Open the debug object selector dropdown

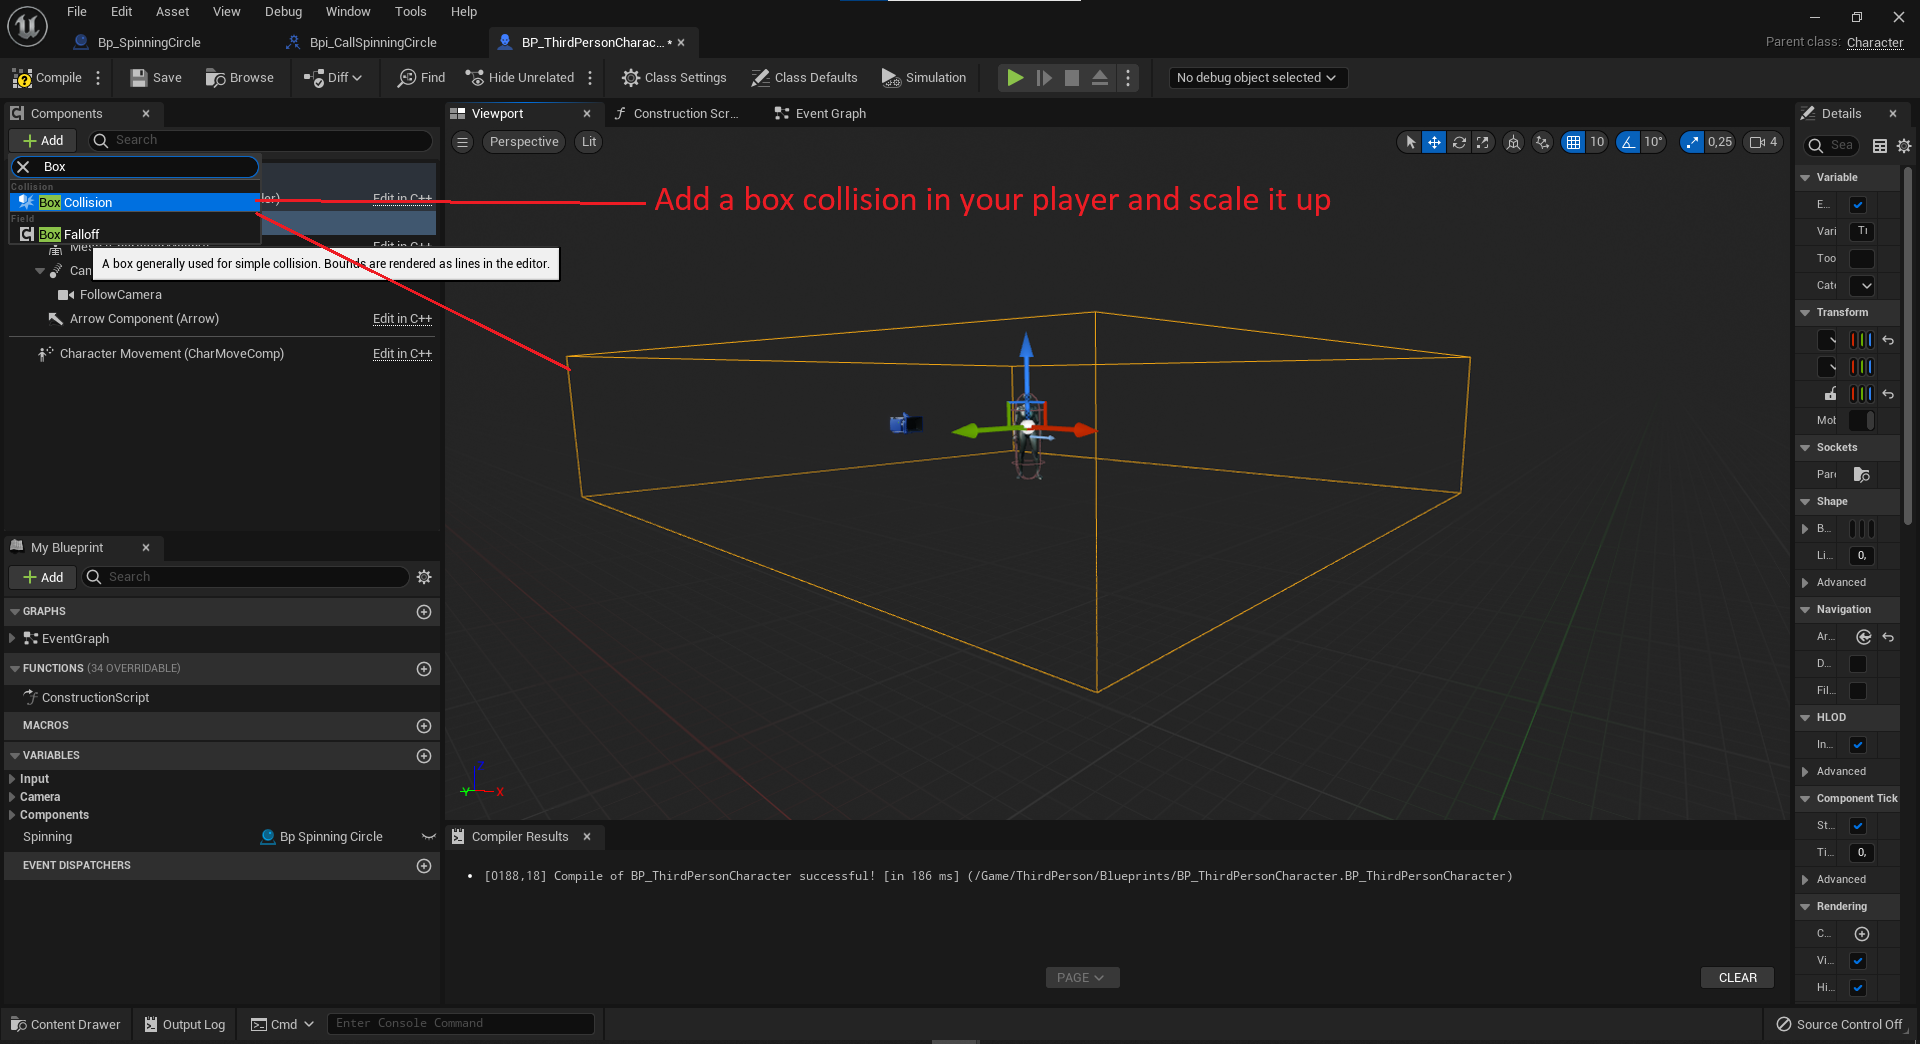[x=1258, y=78]
